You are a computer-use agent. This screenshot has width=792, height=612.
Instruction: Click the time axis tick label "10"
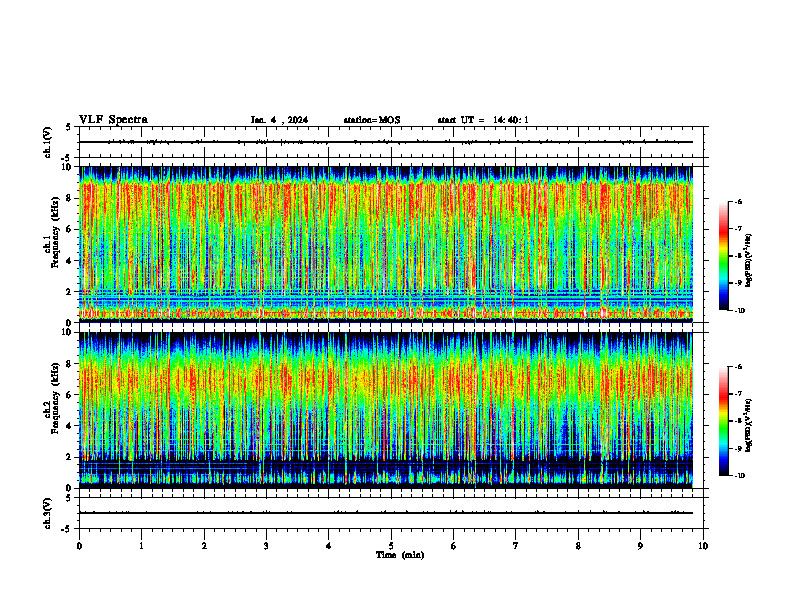coord(703,546)
